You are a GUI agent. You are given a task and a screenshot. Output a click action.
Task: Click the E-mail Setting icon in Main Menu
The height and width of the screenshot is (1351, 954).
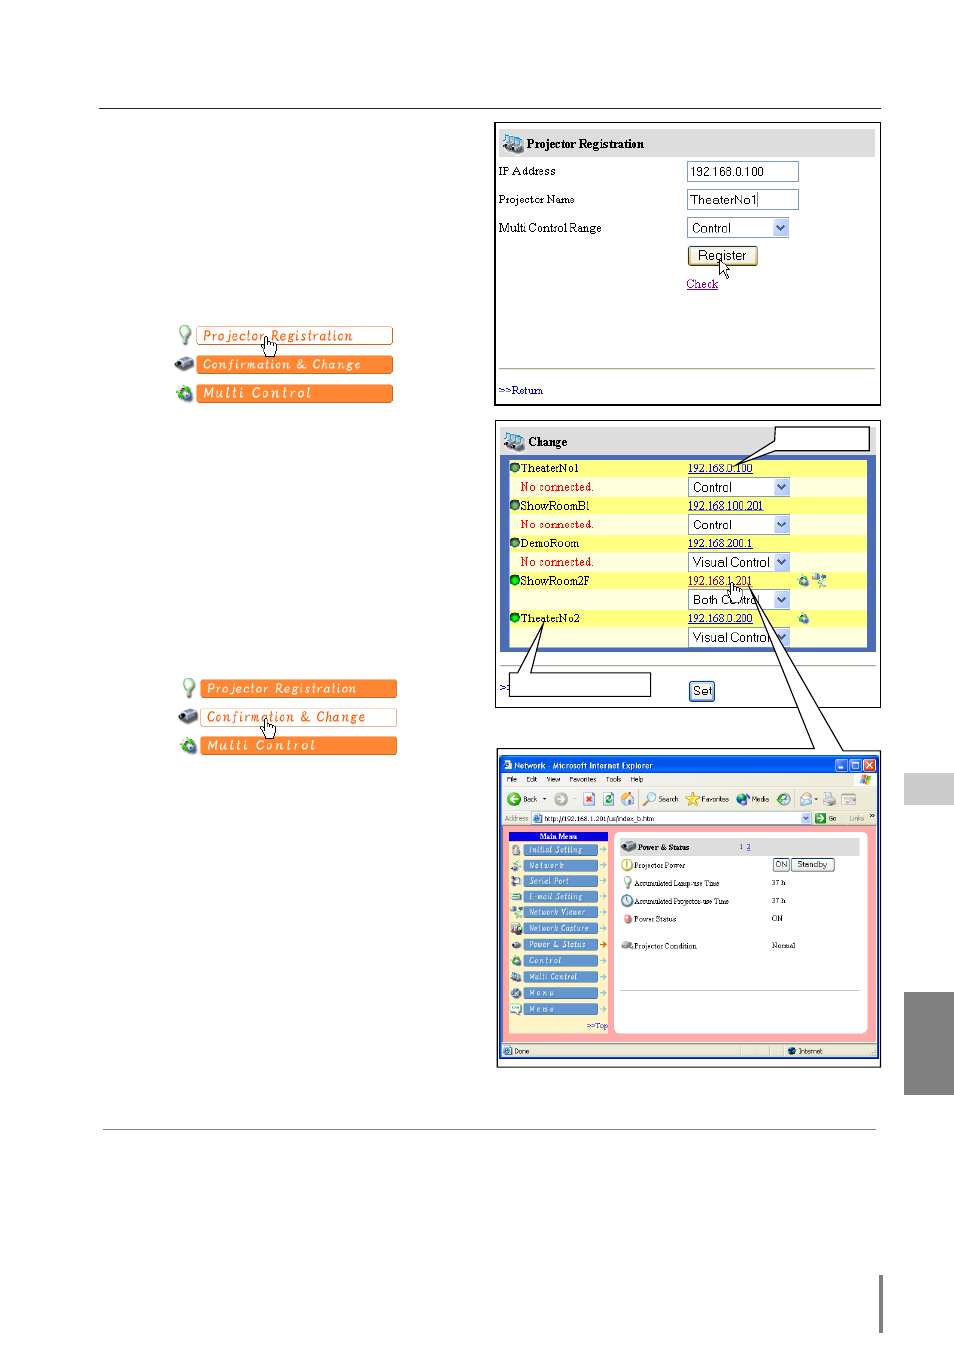click(516, 896)
